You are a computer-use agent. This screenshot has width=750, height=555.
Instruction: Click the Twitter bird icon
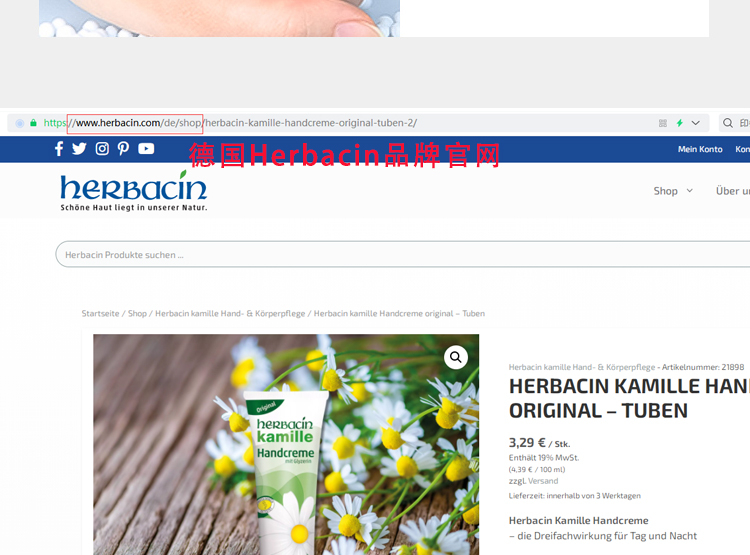[x=79, y=149]
